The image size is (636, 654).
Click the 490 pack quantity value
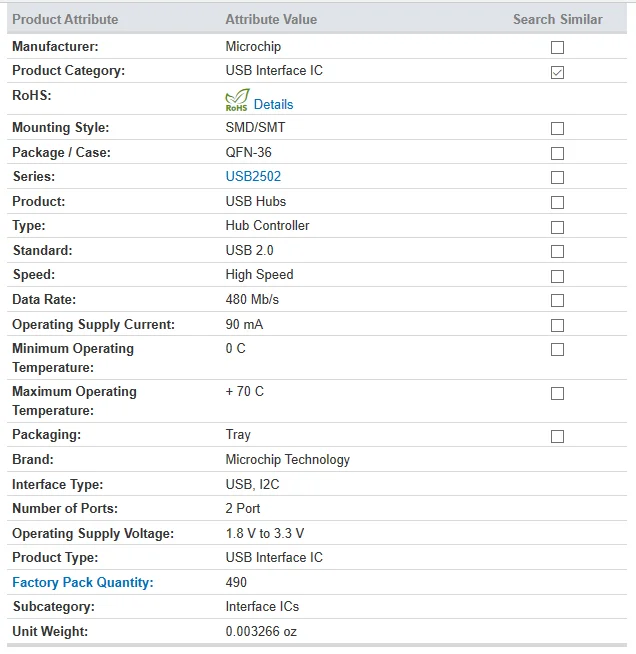(x=236, y=582)
